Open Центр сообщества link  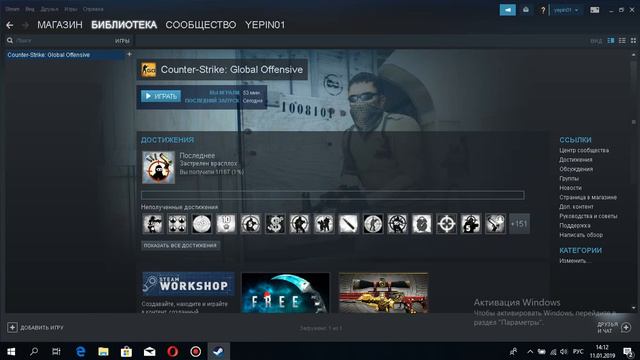584,150
